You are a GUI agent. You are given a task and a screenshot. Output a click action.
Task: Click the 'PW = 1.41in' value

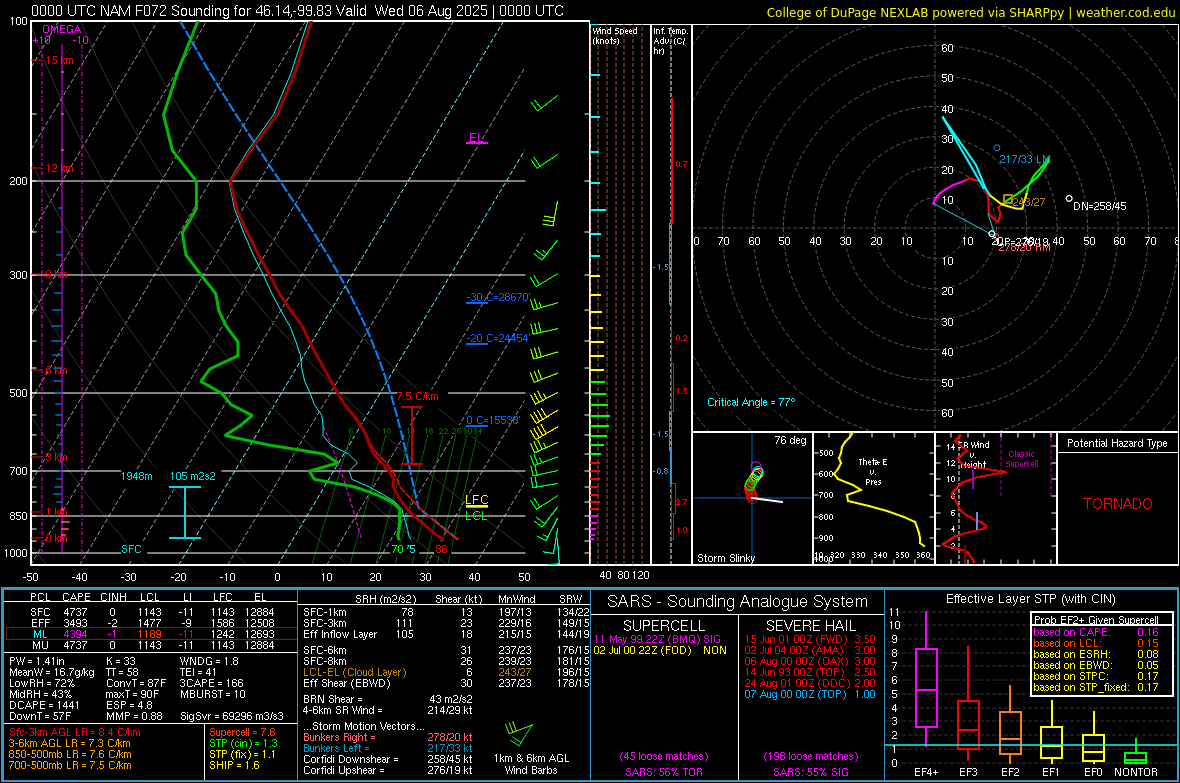pyautogui.click(x=37, y=661)
